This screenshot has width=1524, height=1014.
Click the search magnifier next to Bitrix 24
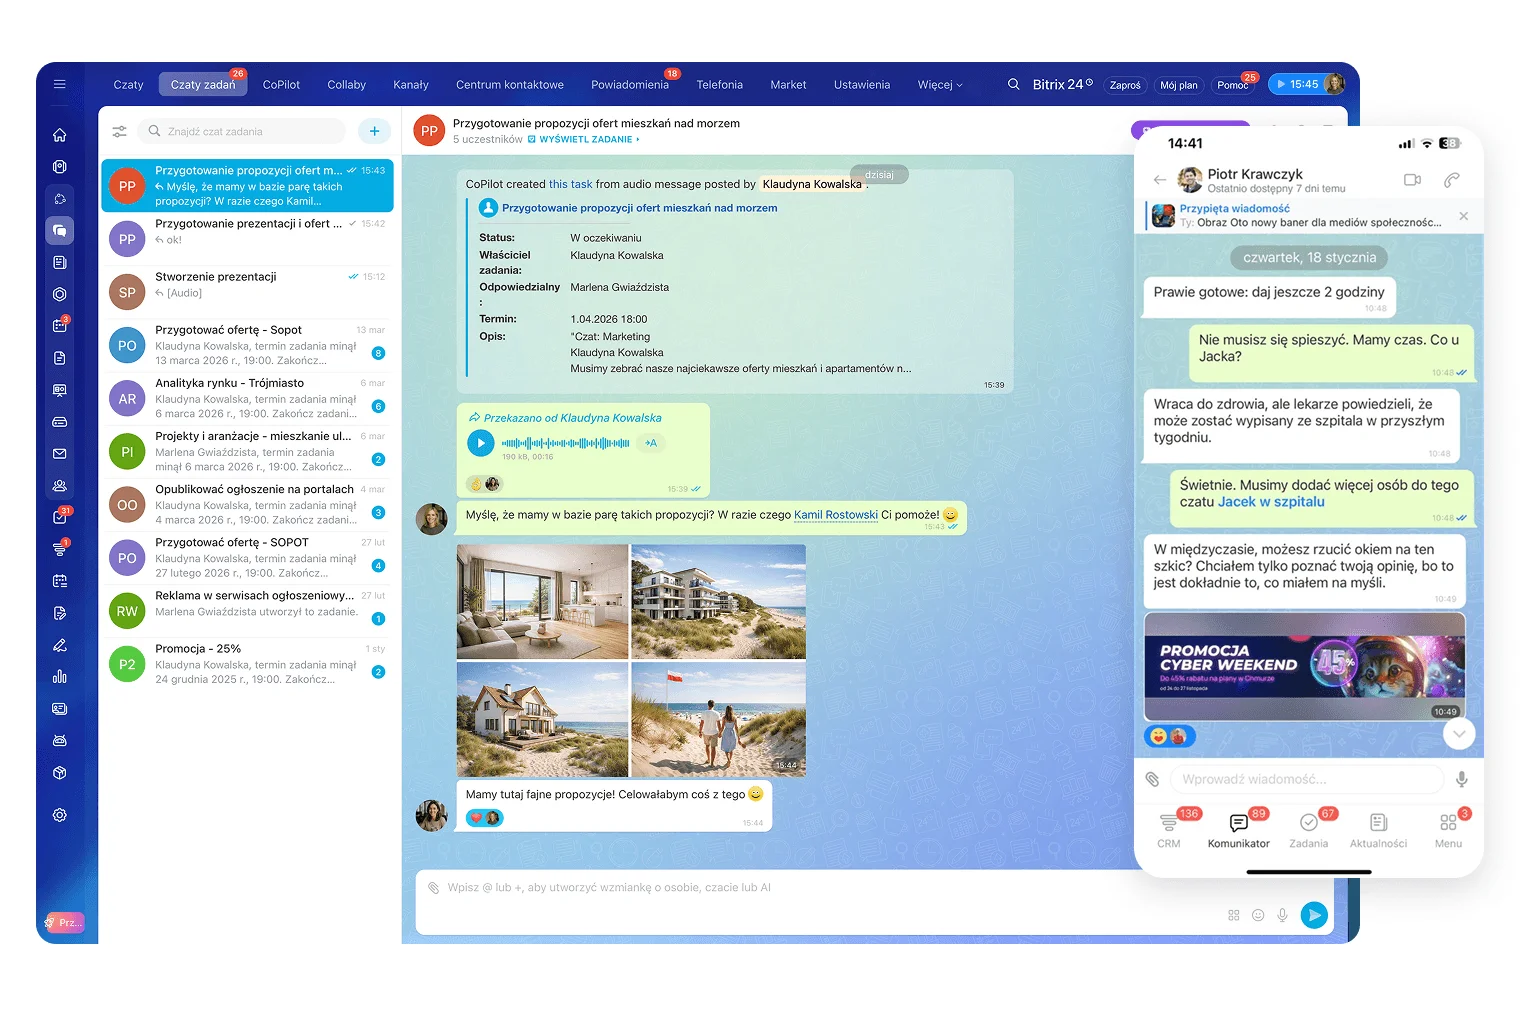click(1013, 85)
